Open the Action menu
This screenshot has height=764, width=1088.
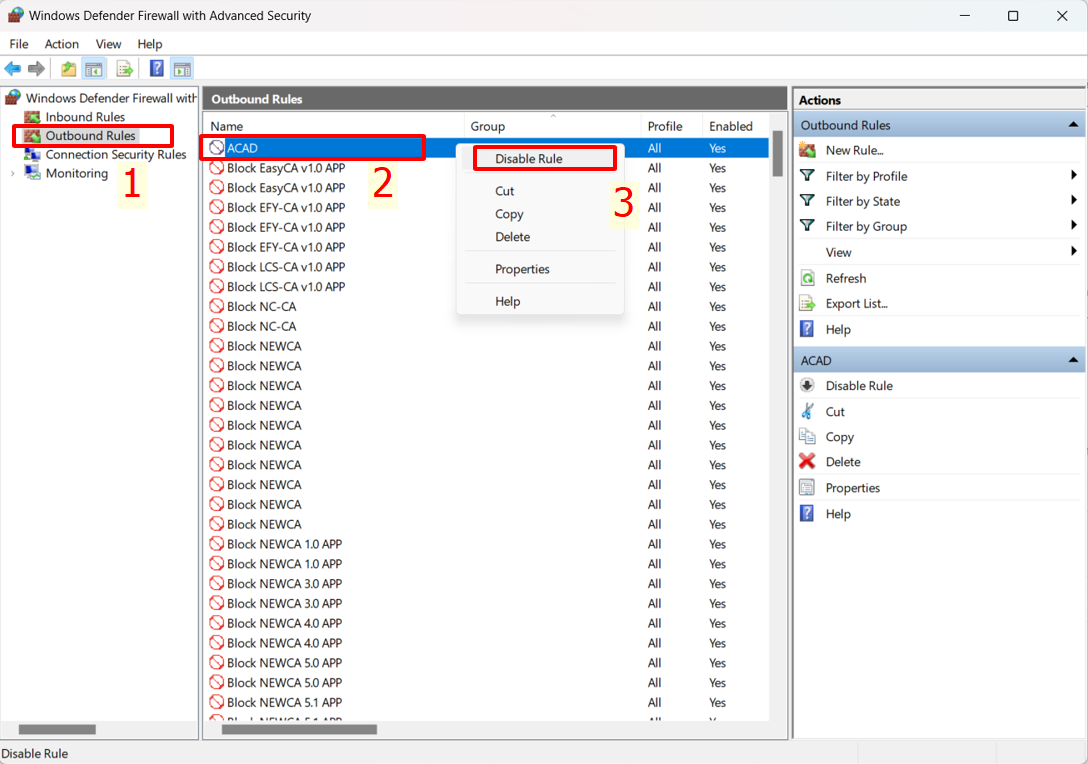point(62,44)
